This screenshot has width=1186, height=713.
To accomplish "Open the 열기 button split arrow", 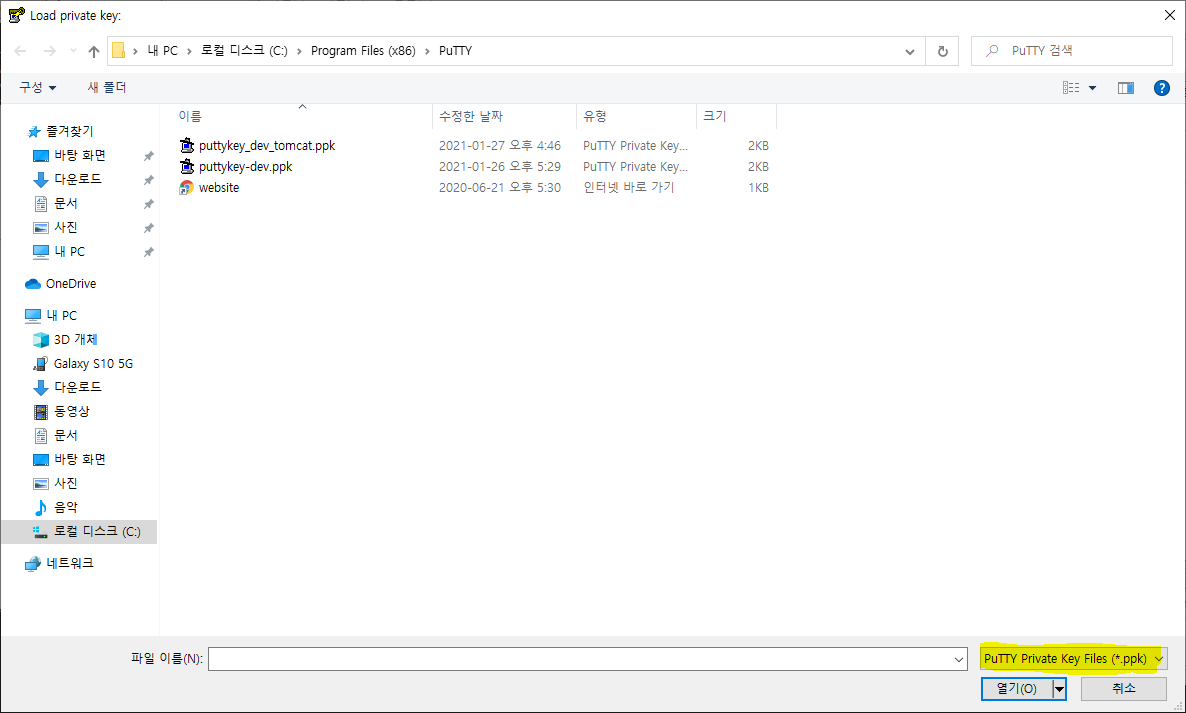I will (1060, 689).
